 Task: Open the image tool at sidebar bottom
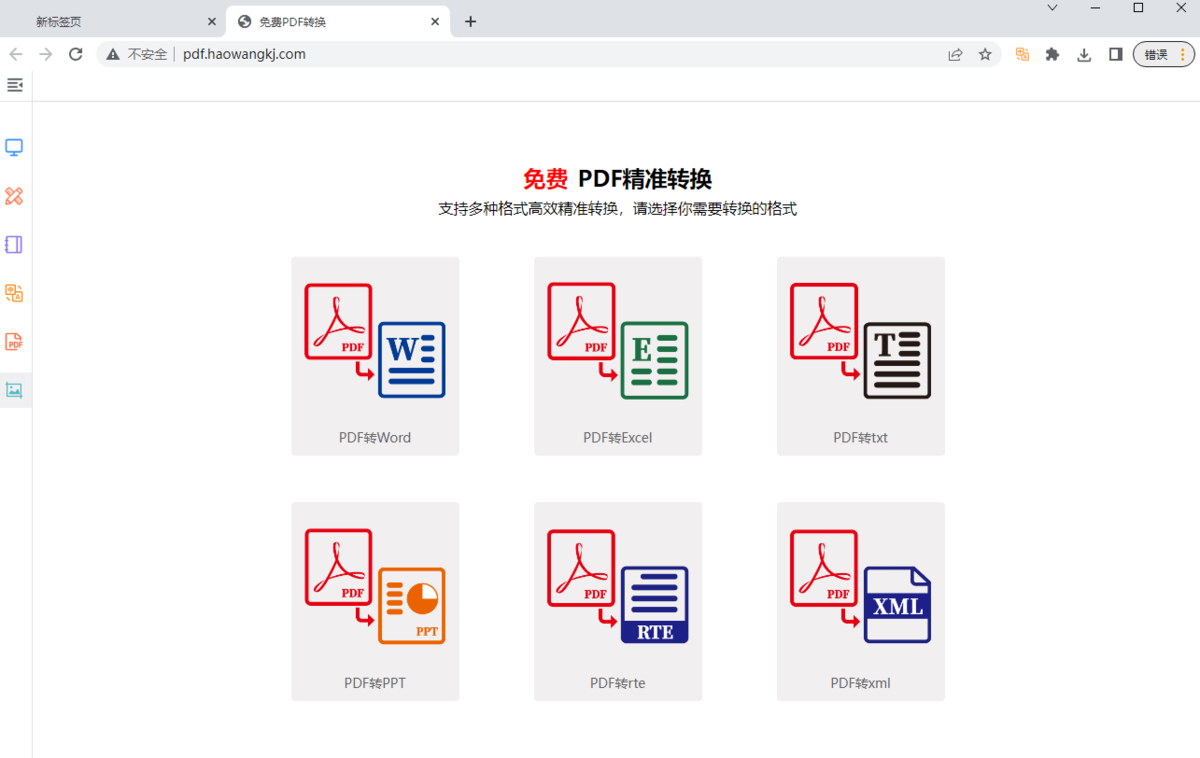coord(14,390)
